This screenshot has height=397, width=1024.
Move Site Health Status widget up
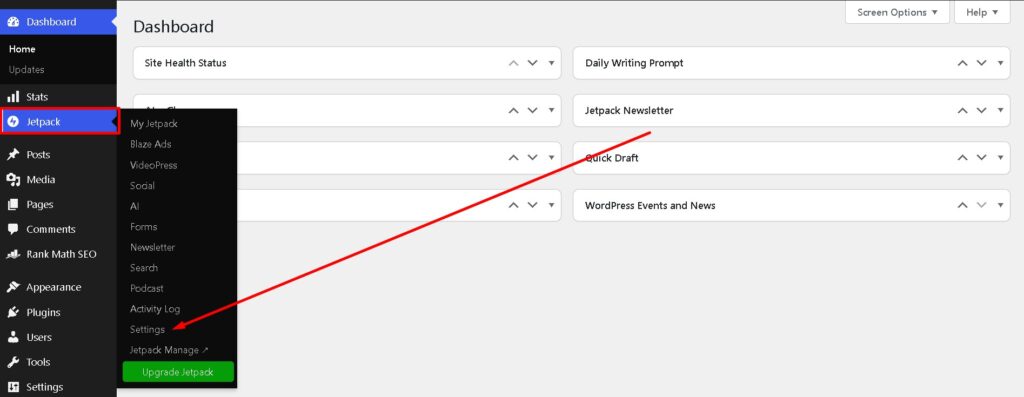pos(514,63)
